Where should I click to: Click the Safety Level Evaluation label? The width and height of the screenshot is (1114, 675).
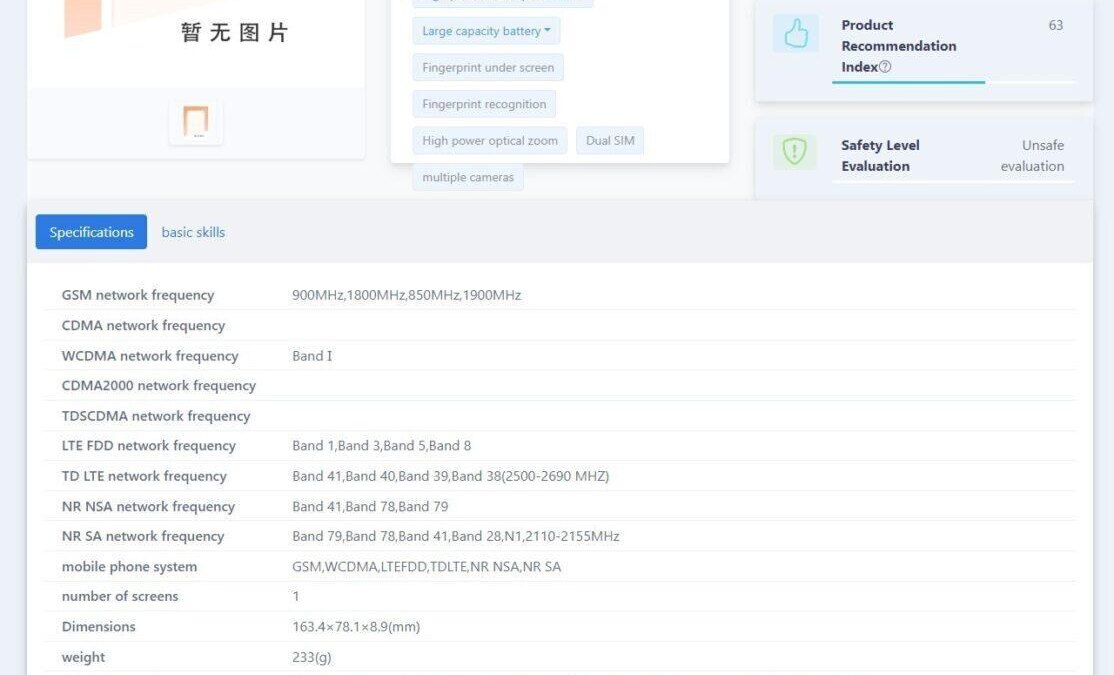tap(880, 156)
